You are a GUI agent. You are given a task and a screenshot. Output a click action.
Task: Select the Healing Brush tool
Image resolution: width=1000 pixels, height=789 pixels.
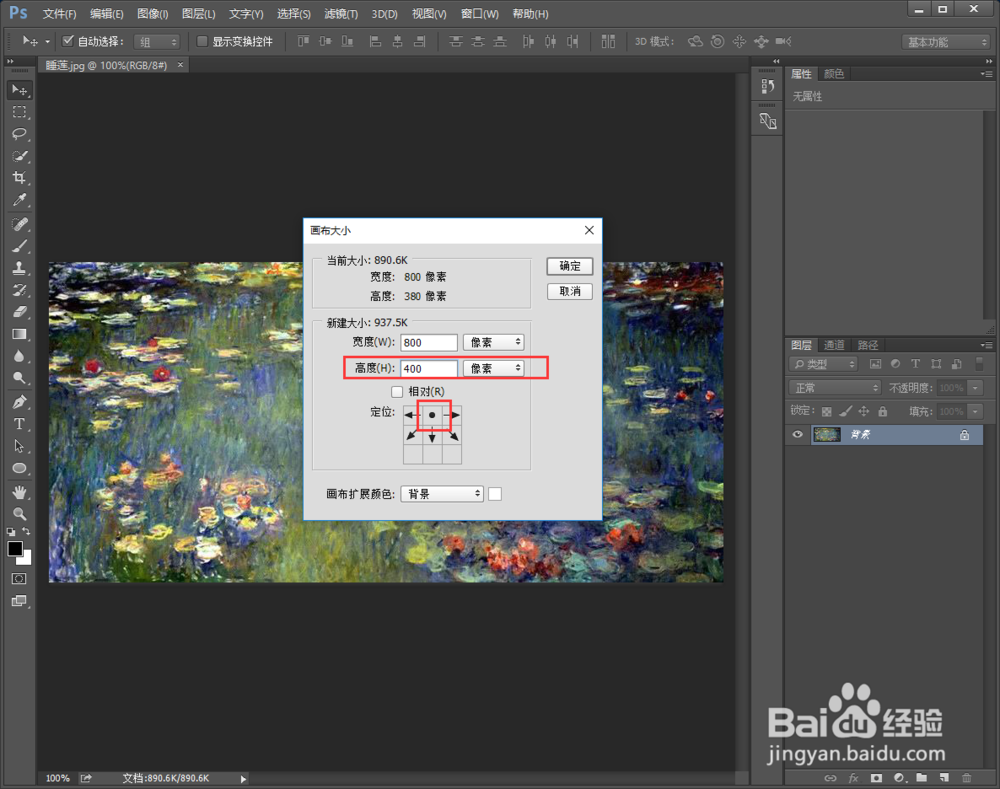click(x=20, y=224)
